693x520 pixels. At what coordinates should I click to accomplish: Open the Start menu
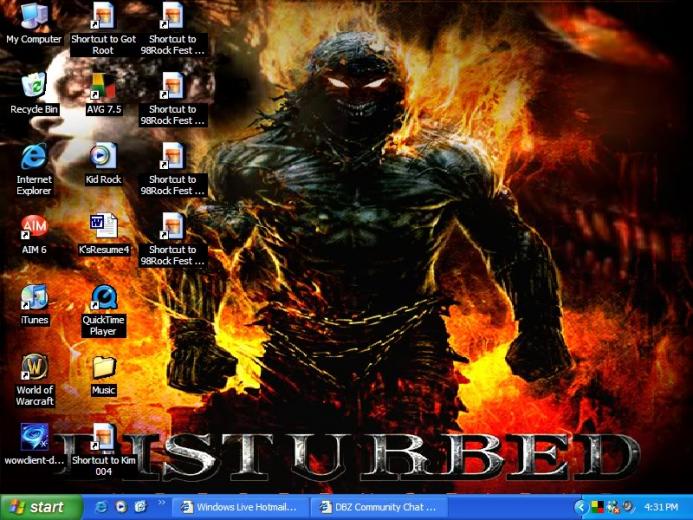click(x=41, y=507)
